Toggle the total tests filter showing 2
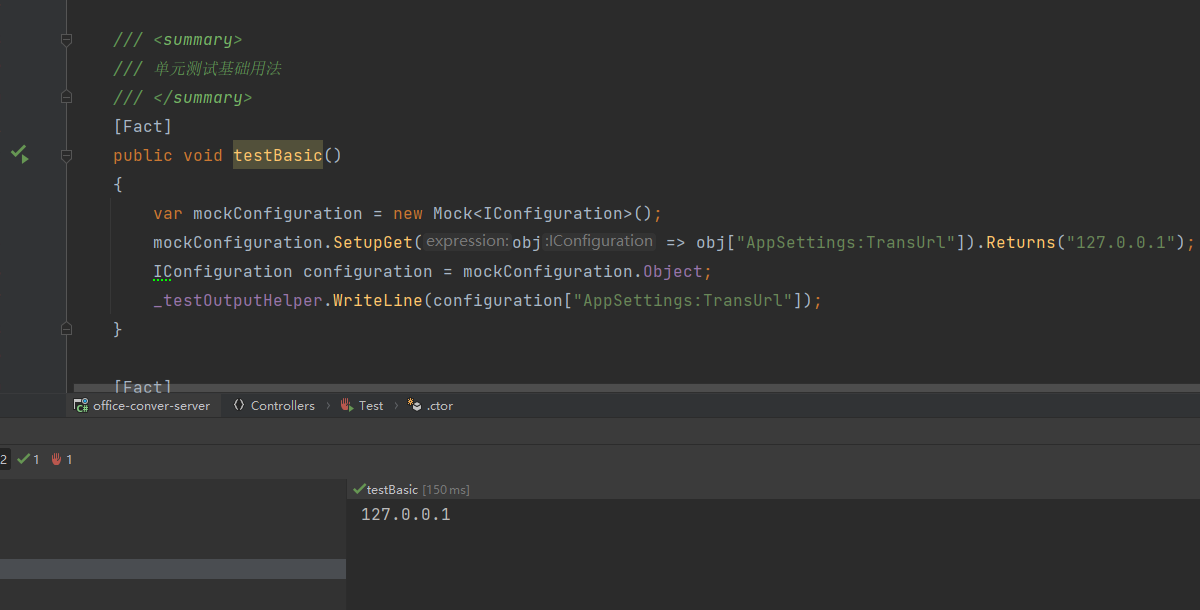 click(4, 459)
